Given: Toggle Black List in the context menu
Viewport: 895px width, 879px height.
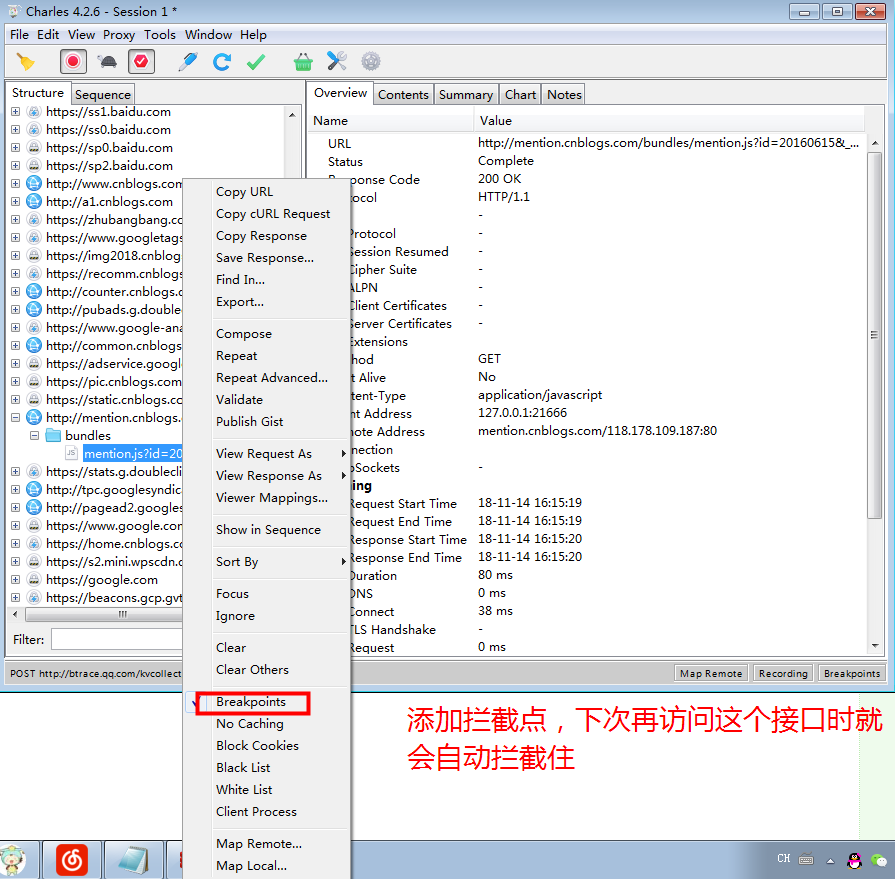Looking at the screenshot, I should click(x=243, y=768).
